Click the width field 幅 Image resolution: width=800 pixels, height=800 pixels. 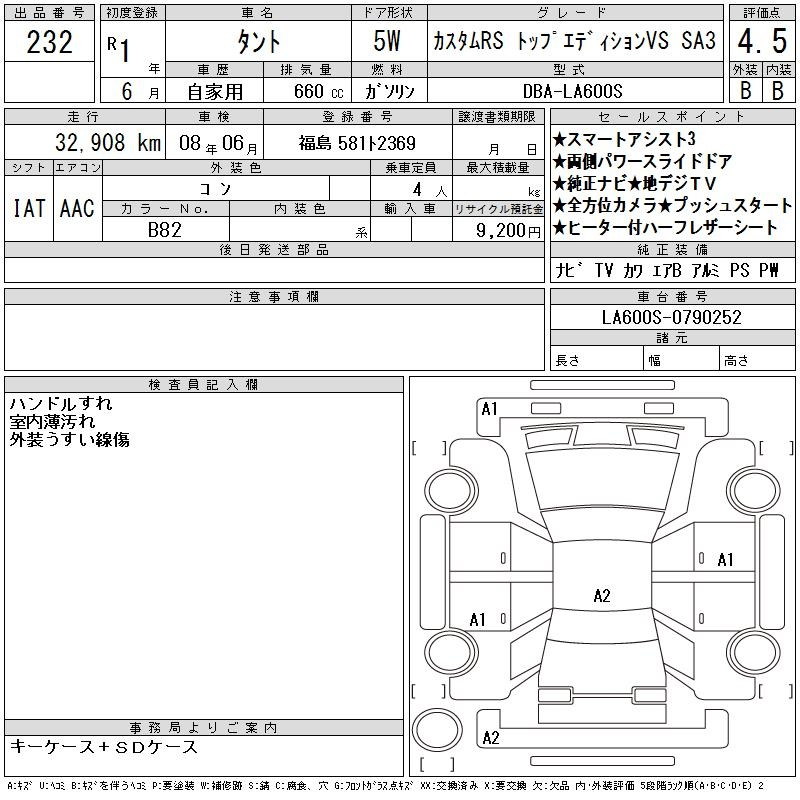(682, 360)
